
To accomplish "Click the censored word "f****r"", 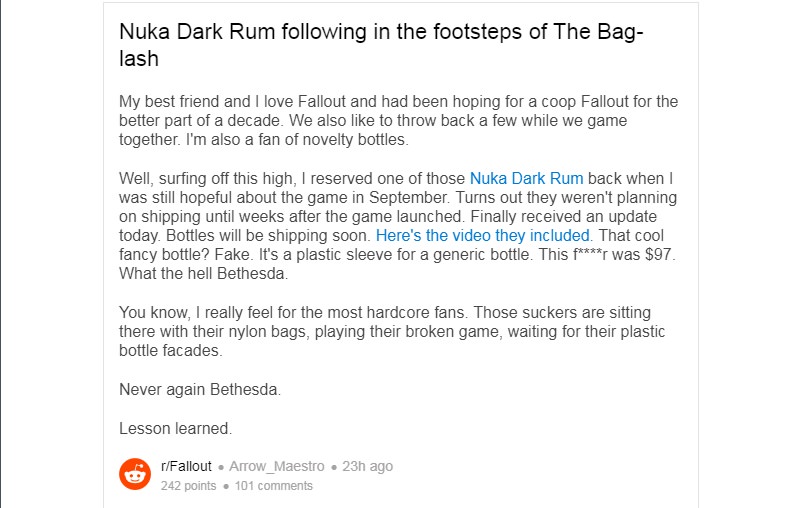I will pyautogui.click(x=590, y=255).
